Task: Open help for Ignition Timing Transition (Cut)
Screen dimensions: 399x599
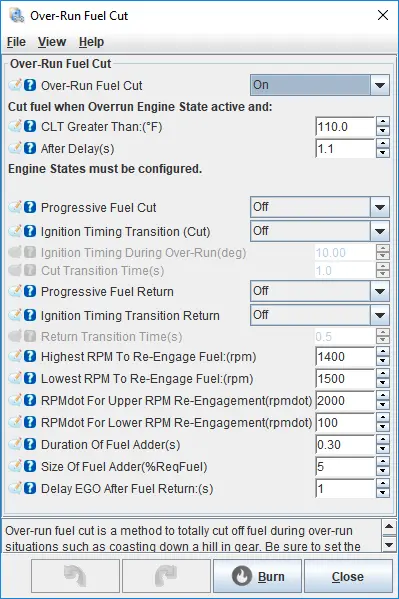Action: (x=30, y=231)
